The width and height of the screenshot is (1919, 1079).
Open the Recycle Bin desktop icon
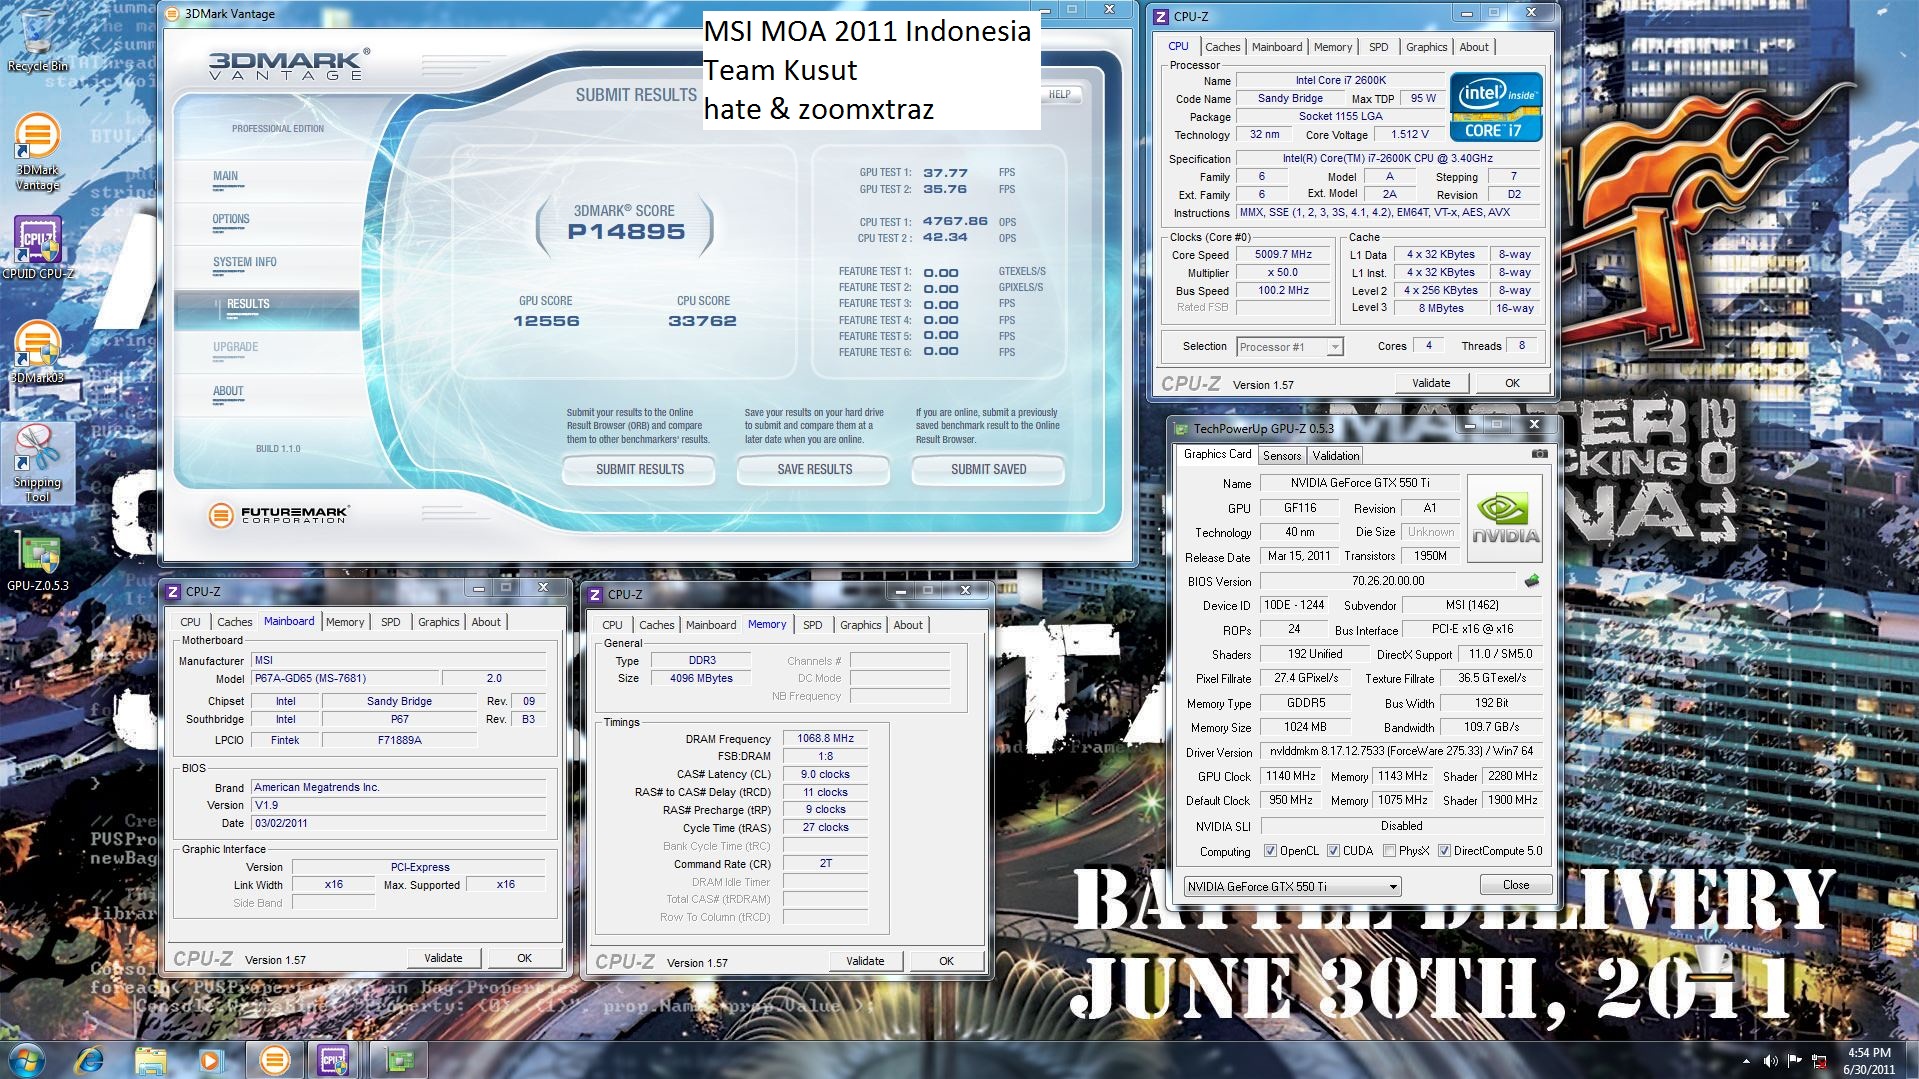[37, 40]
